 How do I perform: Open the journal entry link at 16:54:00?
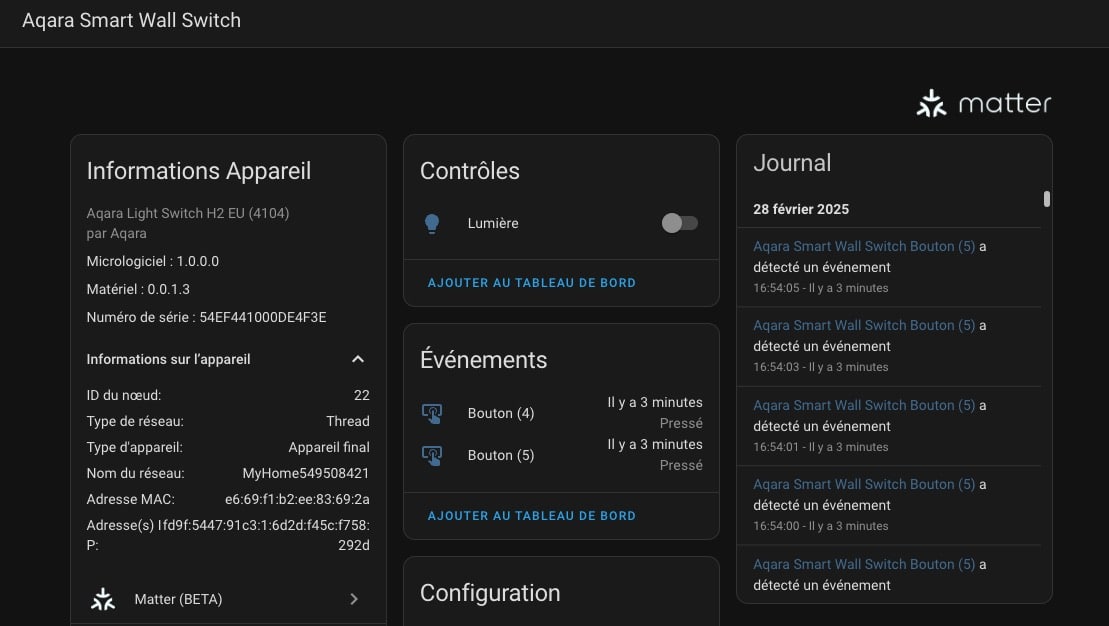click(864, 485)
